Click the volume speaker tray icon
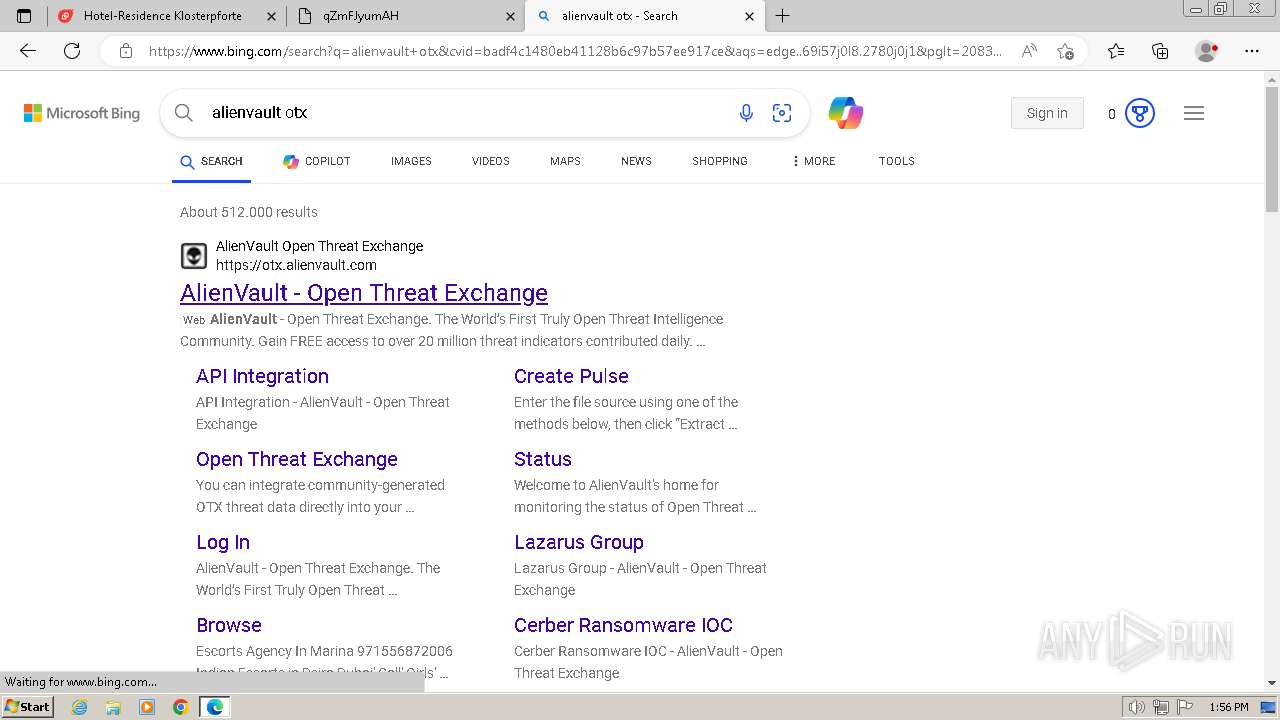Viewport: 1280px width, 720px height. [1137, 707]
